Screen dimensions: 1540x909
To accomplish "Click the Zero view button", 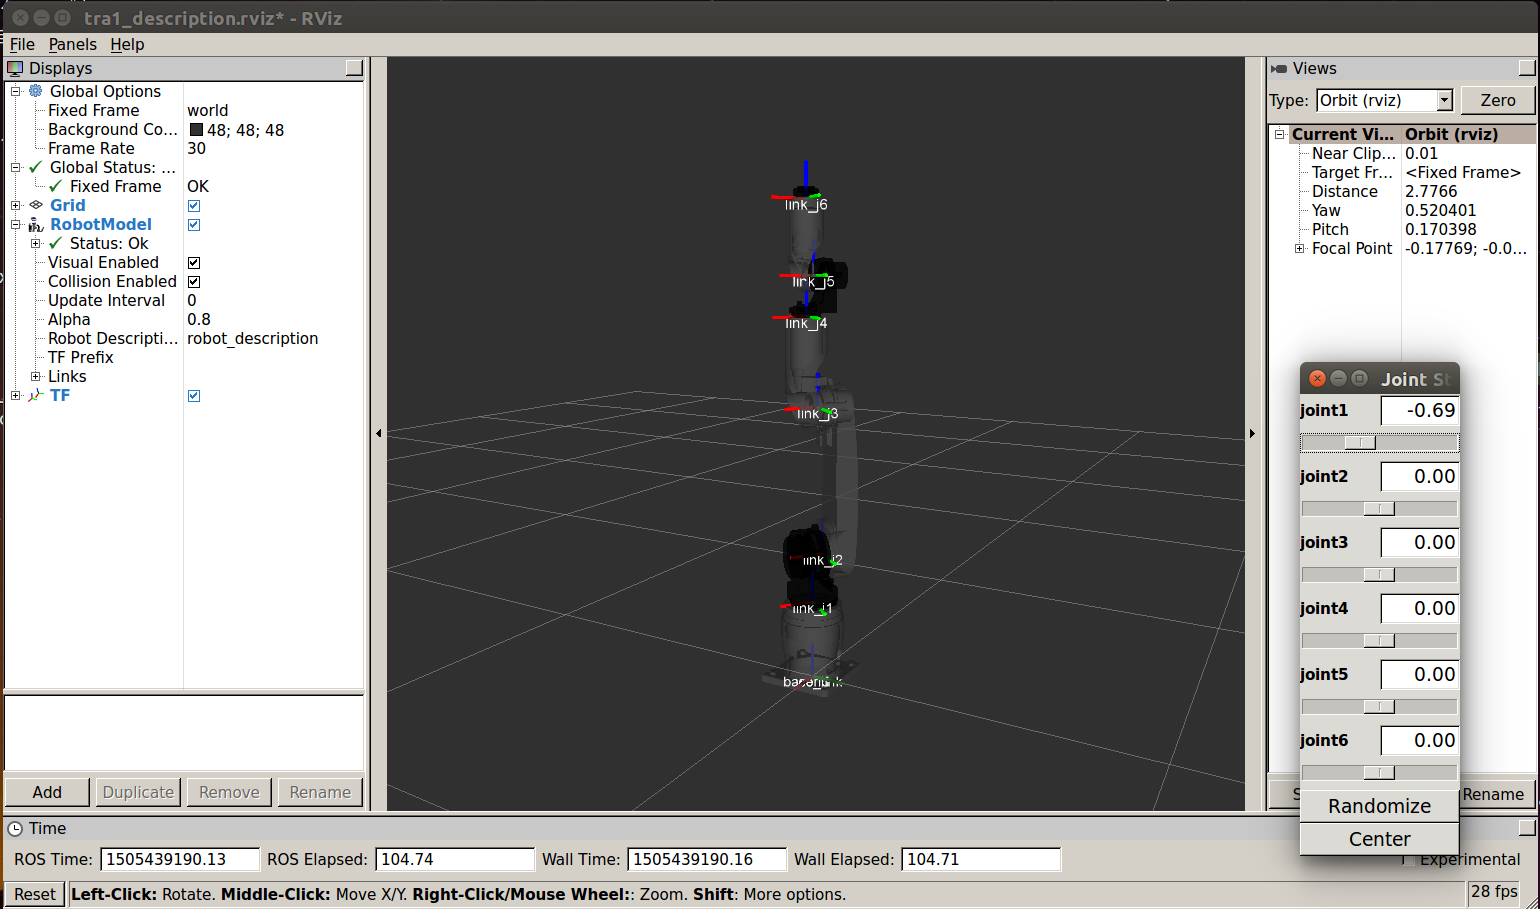I will [x=1497, y=100].
